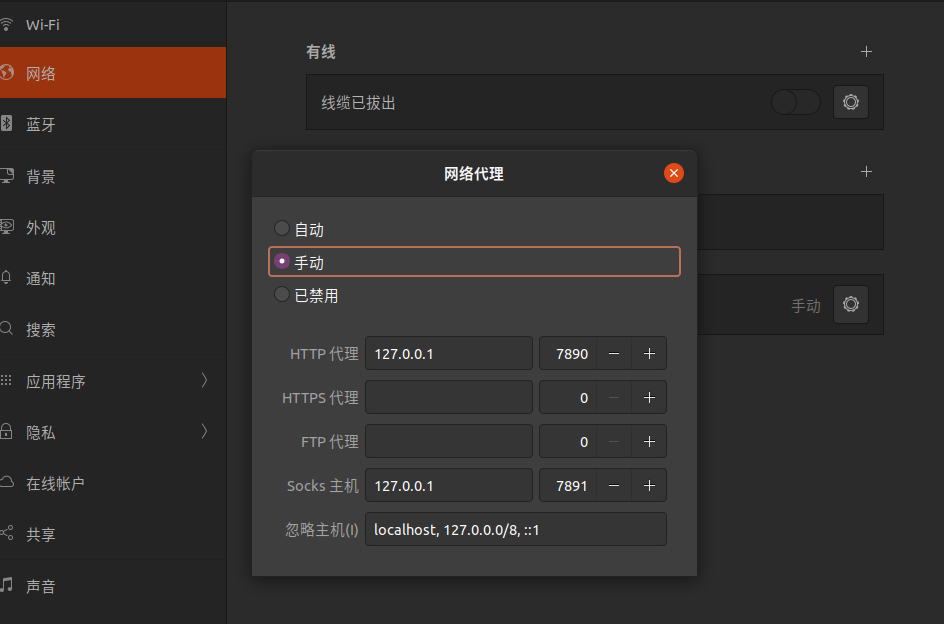Open 搜索 from the sidebar

(x=10, y=329)
